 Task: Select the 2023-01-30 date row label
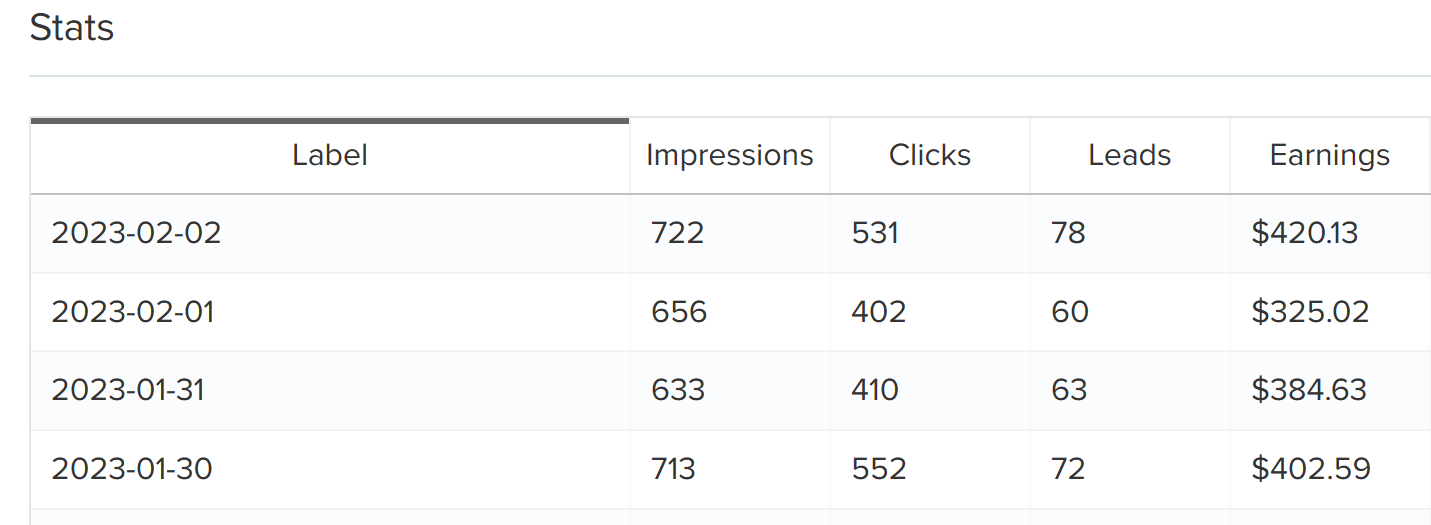click(132, 469)
